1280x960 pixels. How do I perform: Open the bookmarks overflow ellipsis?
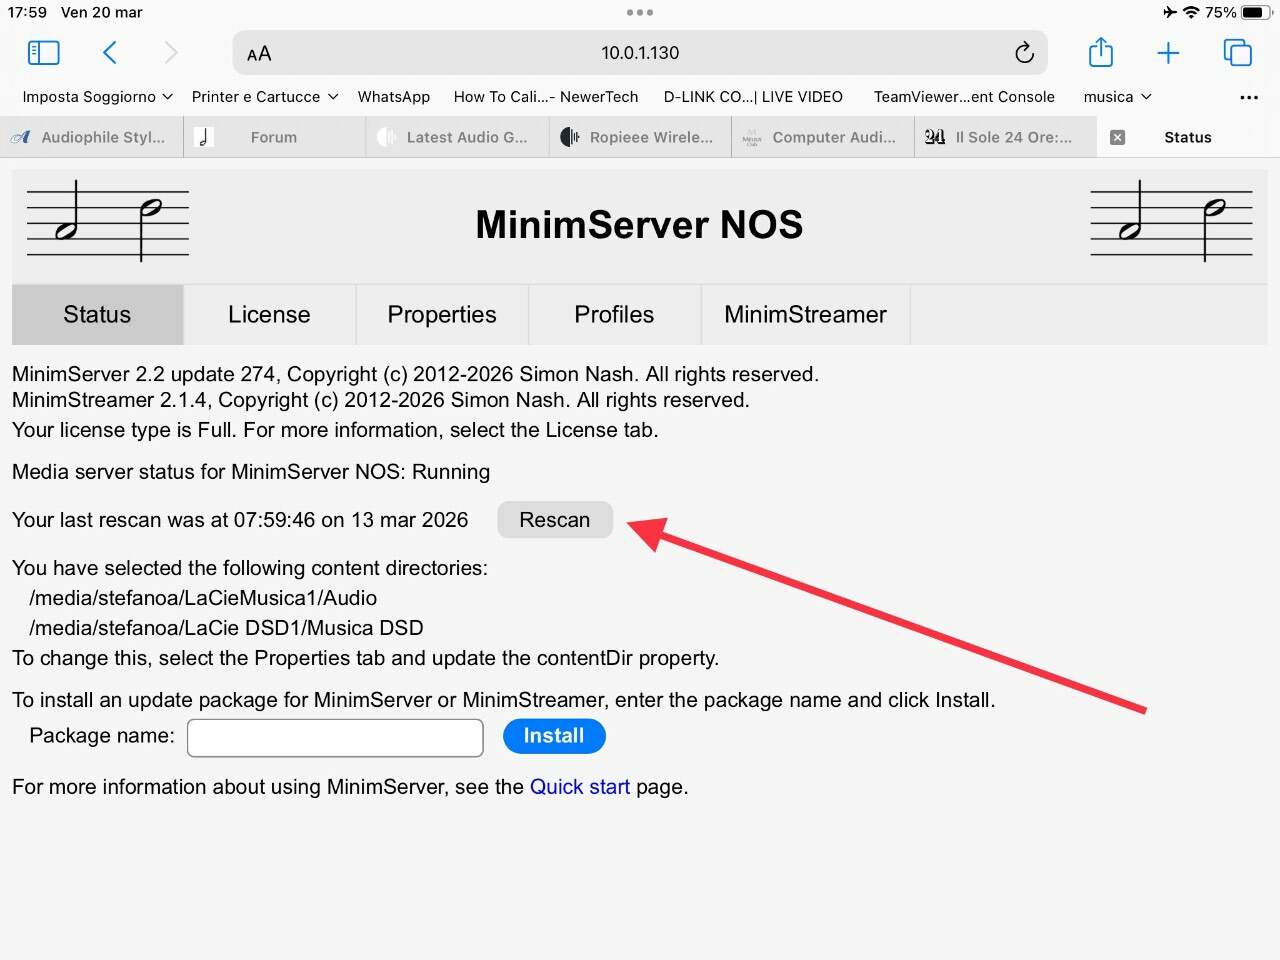1248,97
